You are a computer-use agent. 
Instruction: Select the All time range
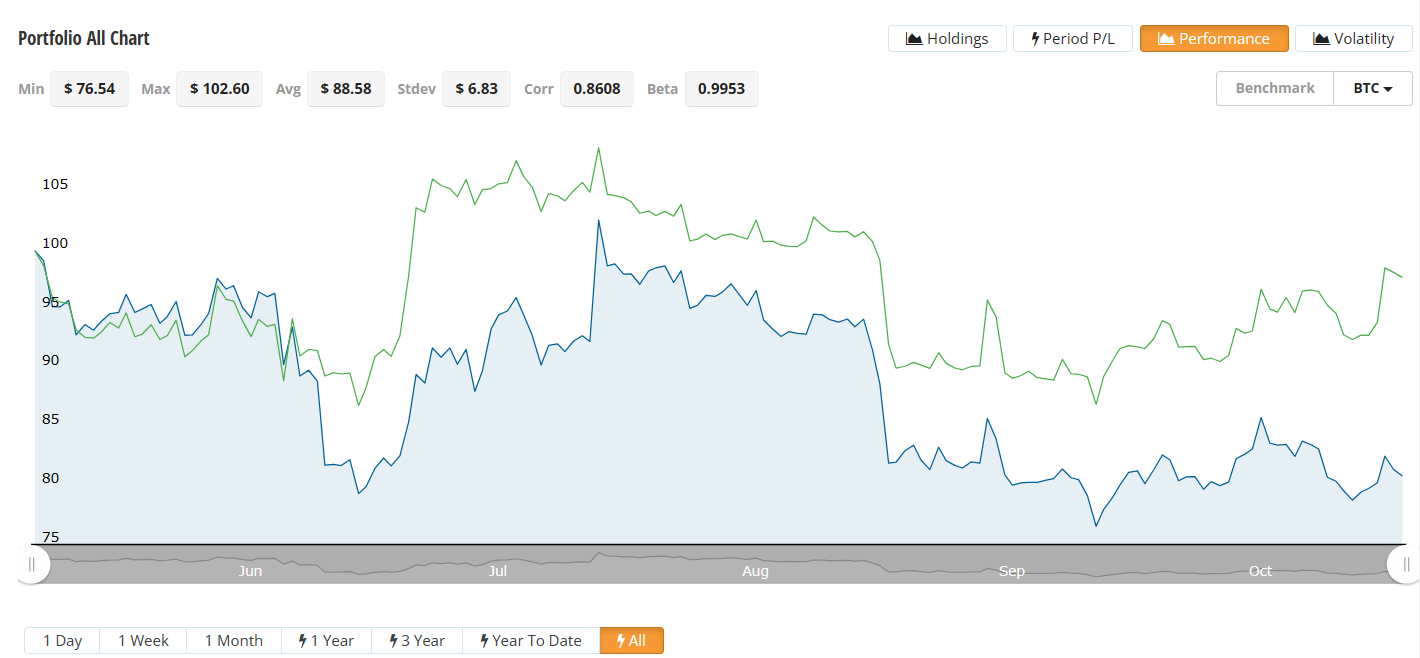click(631, 641)
